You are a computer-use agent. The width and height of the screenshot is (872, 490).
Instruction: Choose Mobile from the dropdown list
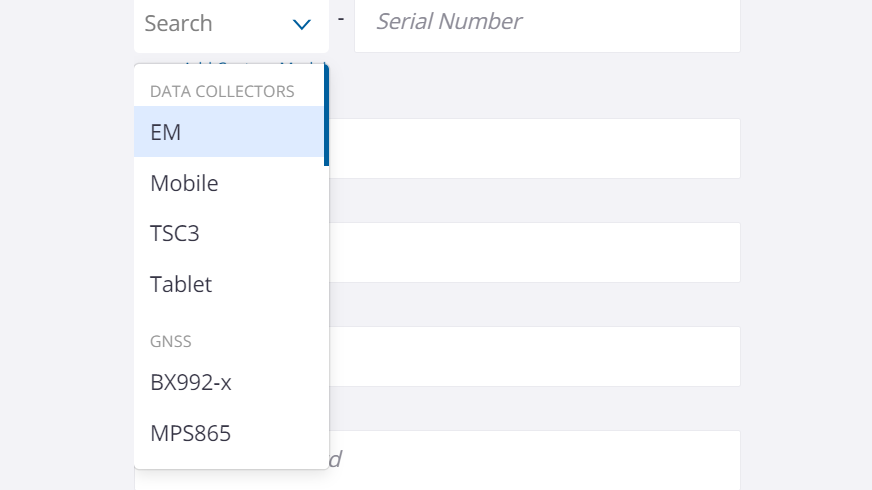click(x=230, y=183)
